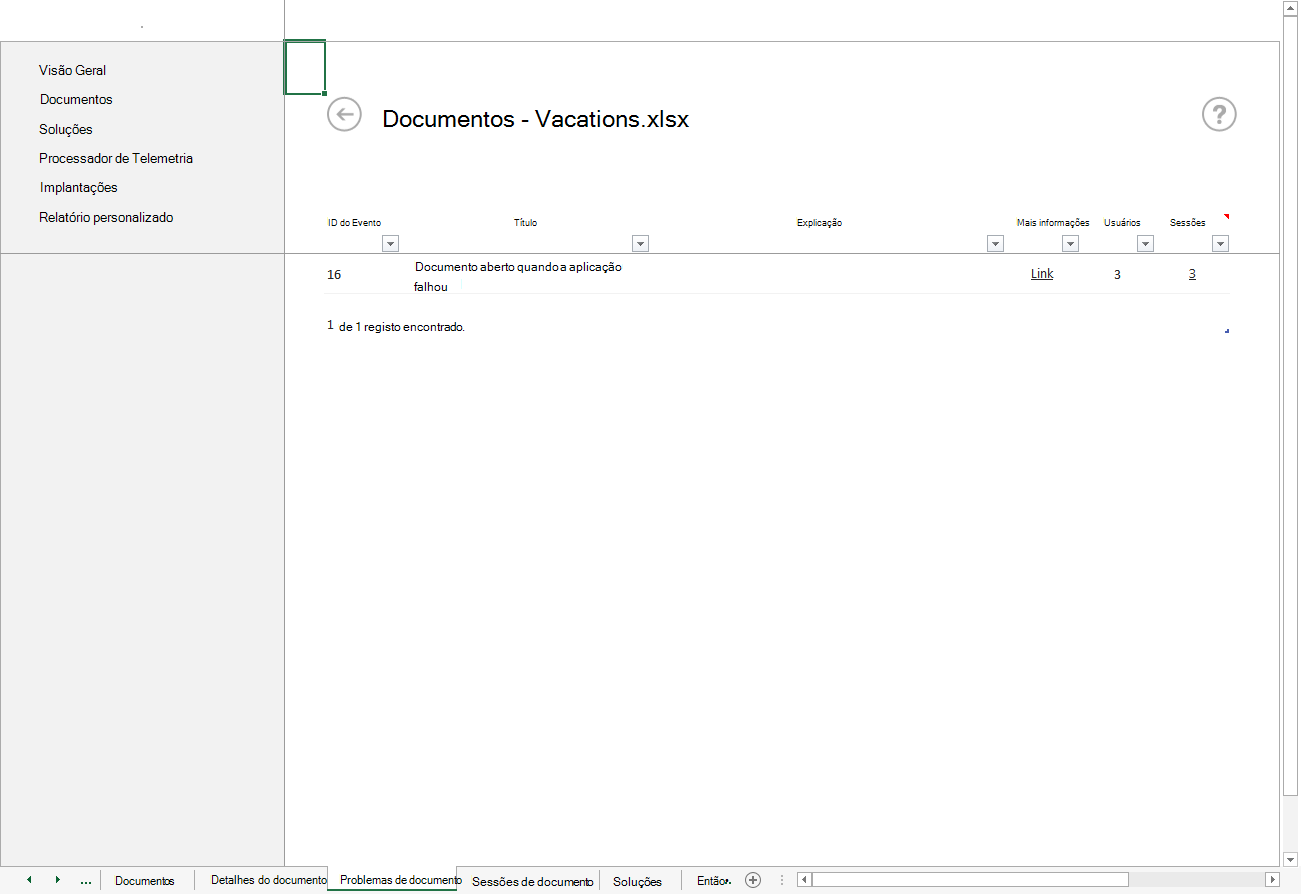Go to next sheet tabs with right arrow

tap(57, 880)
